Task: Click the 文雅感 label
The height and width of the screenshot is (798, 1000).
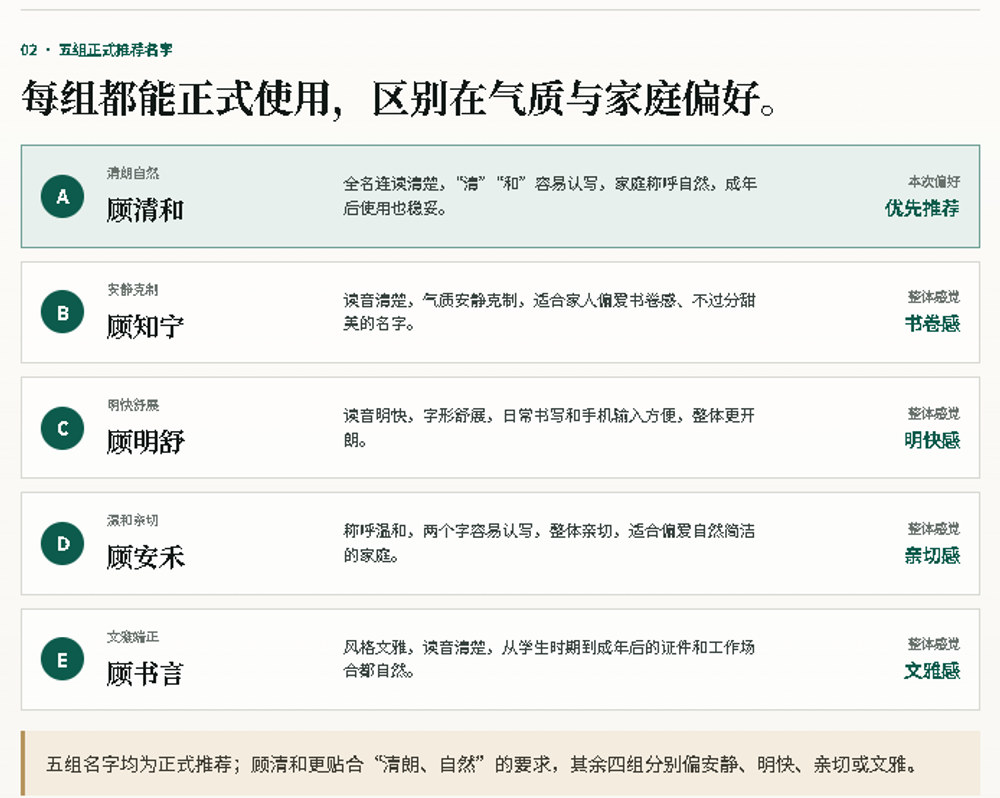Action: click(932, 670)
